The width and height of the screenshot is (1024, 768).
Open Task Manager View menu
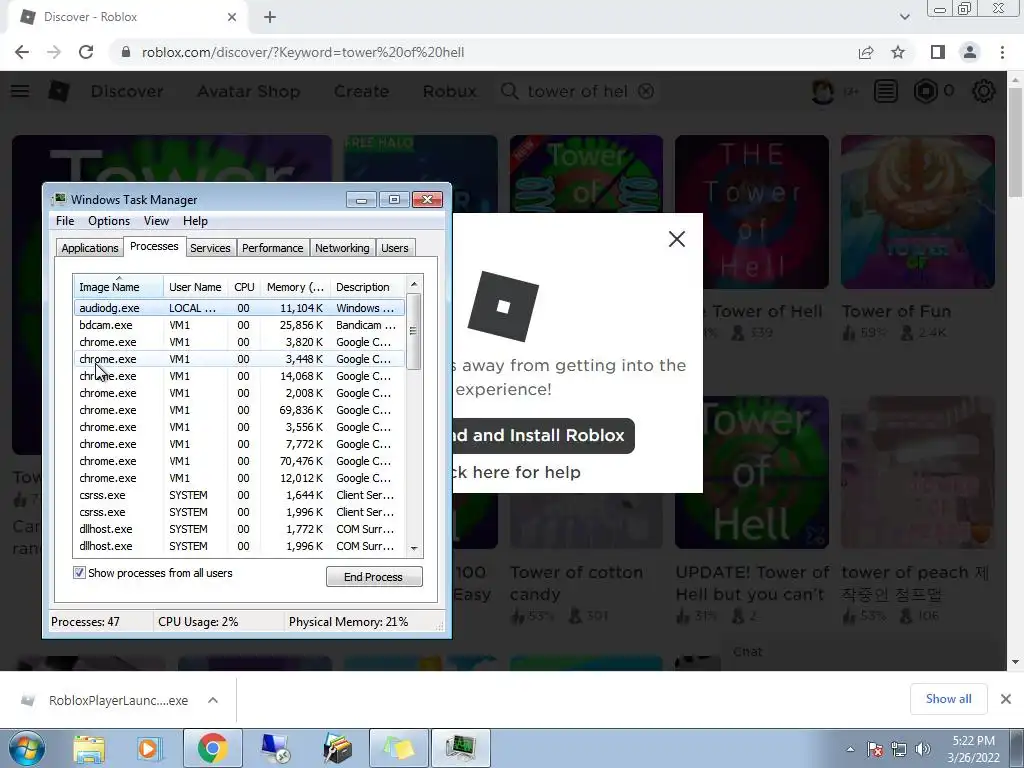click(156, 221)
